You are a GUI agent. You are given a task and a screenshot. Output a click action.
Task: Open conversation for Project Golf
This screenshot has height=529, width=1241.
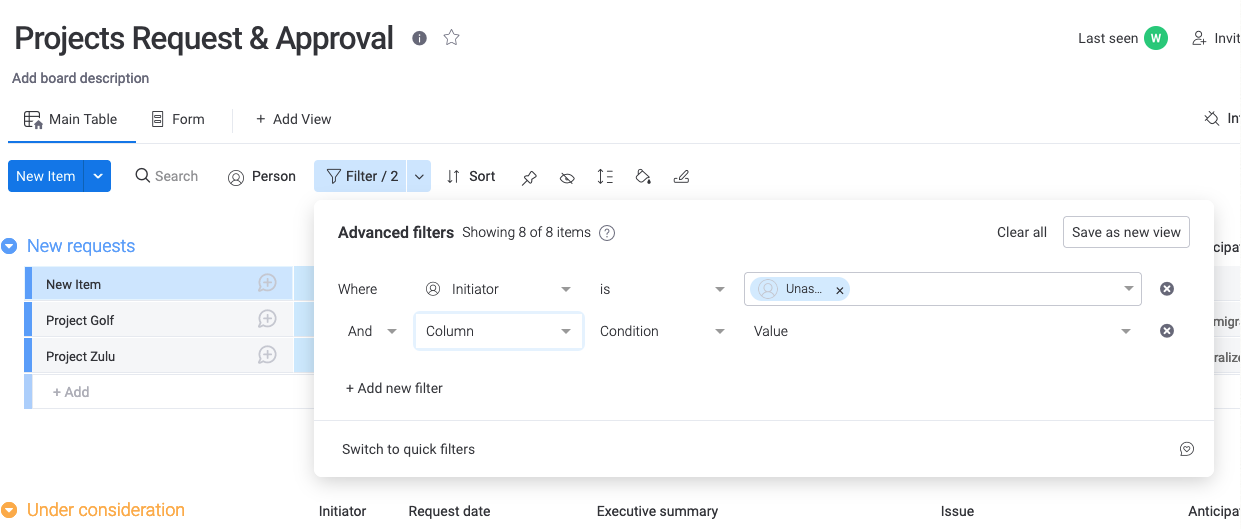click(267, 320)
